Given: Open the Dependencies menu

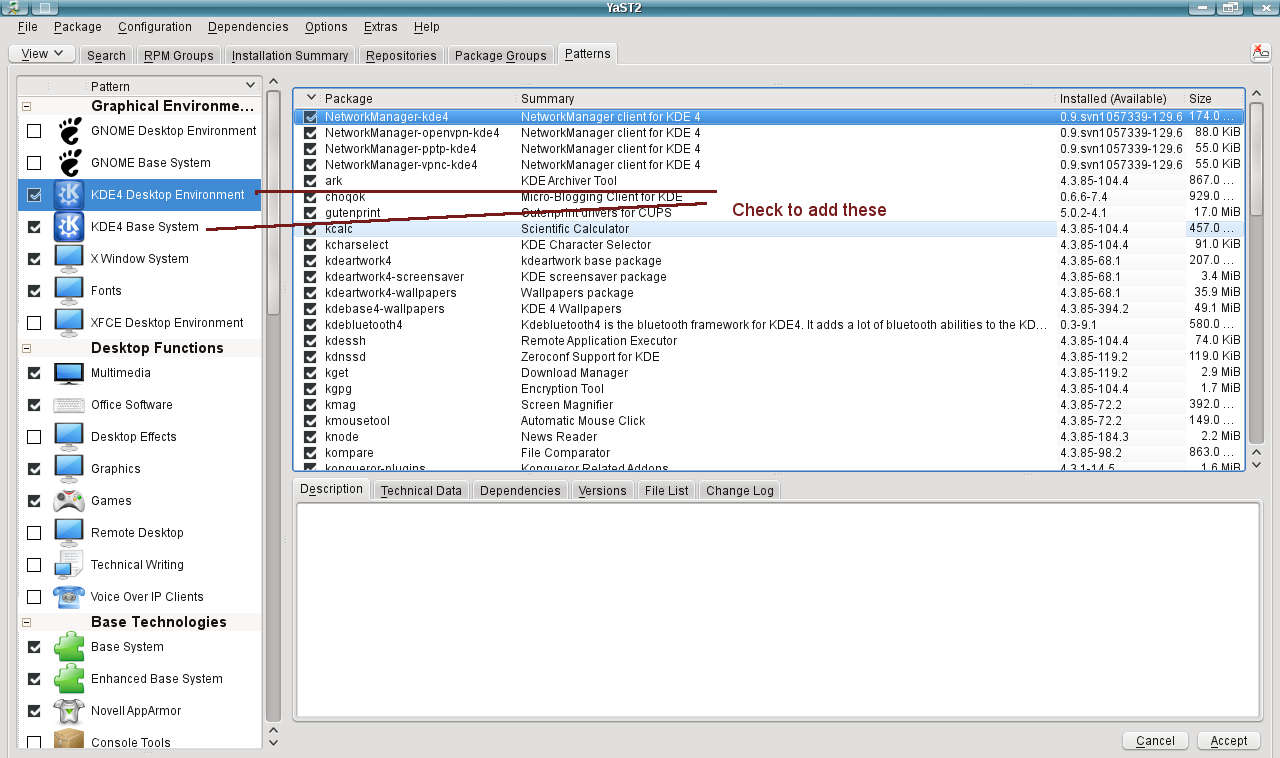Looking at the screenshot, I should tap(248, 27).
